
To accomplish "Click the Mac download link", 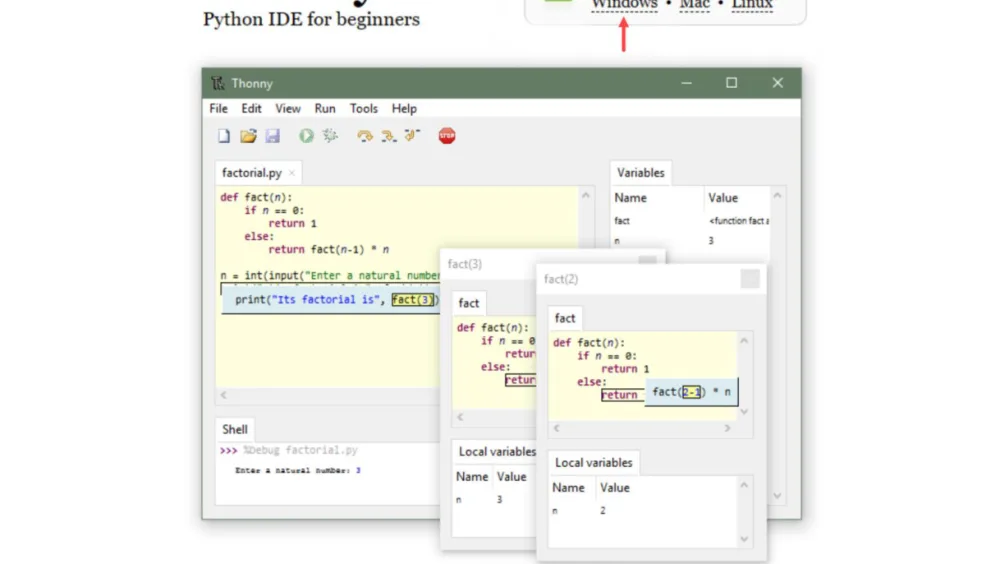I will [x=695, y=5].
